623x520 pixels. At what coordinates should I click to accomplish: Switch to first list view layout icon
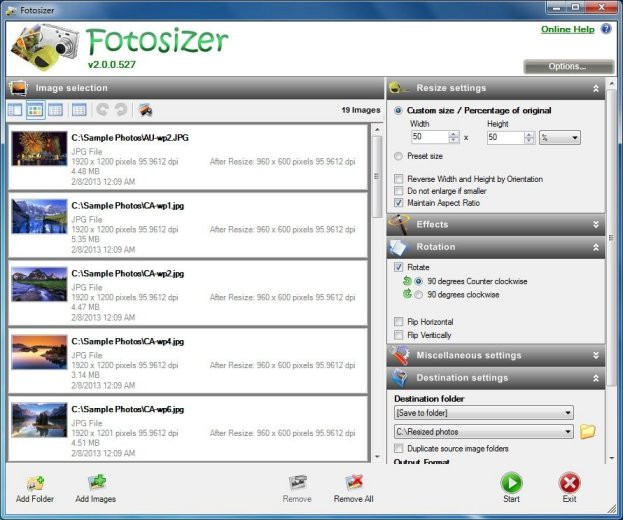pos(15,110)
